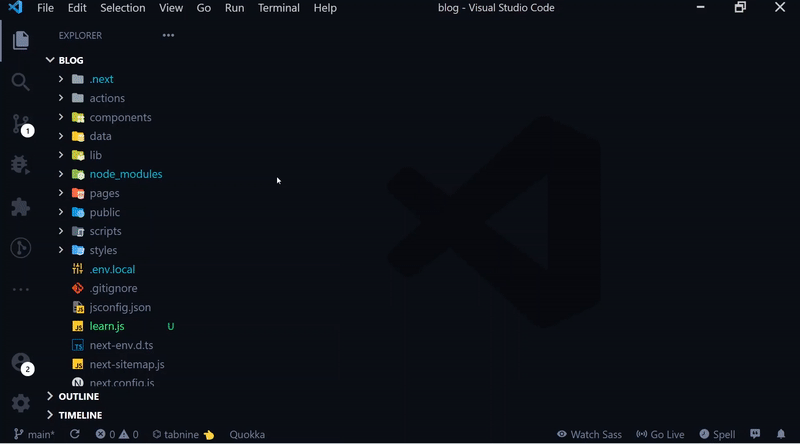Open the .gitignore file
This screenshot has width=800, height=444.
tap(111, 288)
